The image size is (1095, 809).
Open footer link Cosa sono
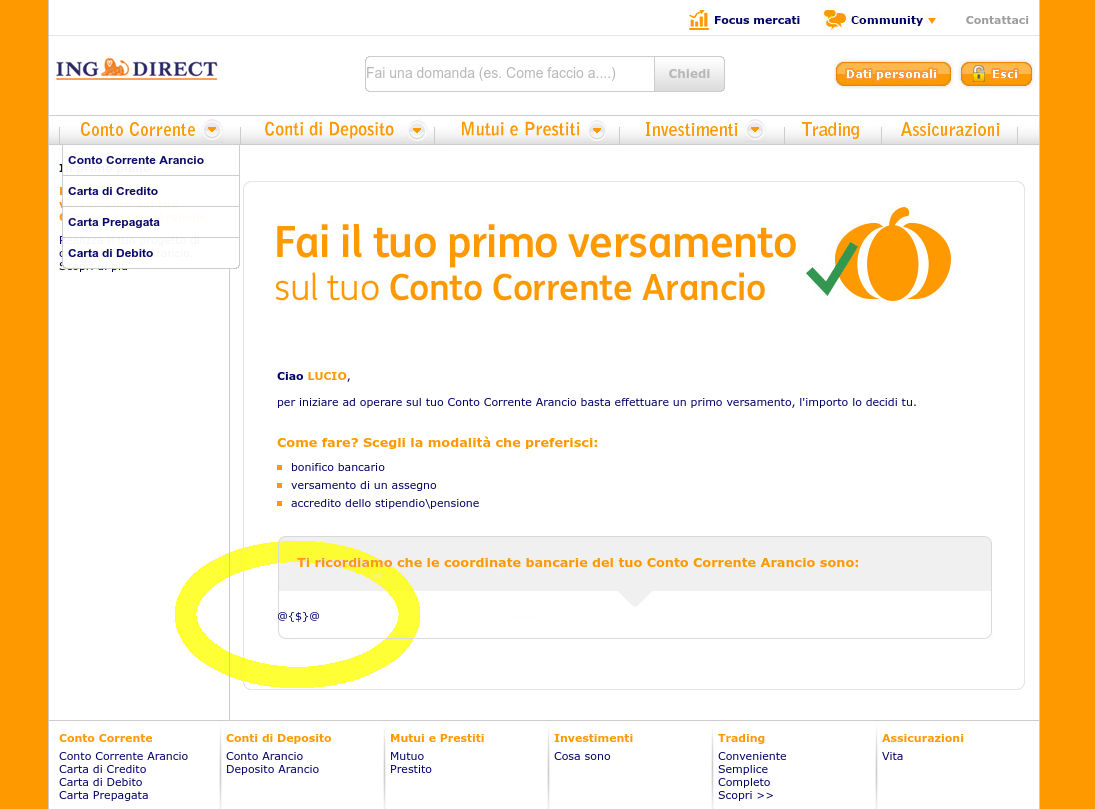[x=582, y=757]
